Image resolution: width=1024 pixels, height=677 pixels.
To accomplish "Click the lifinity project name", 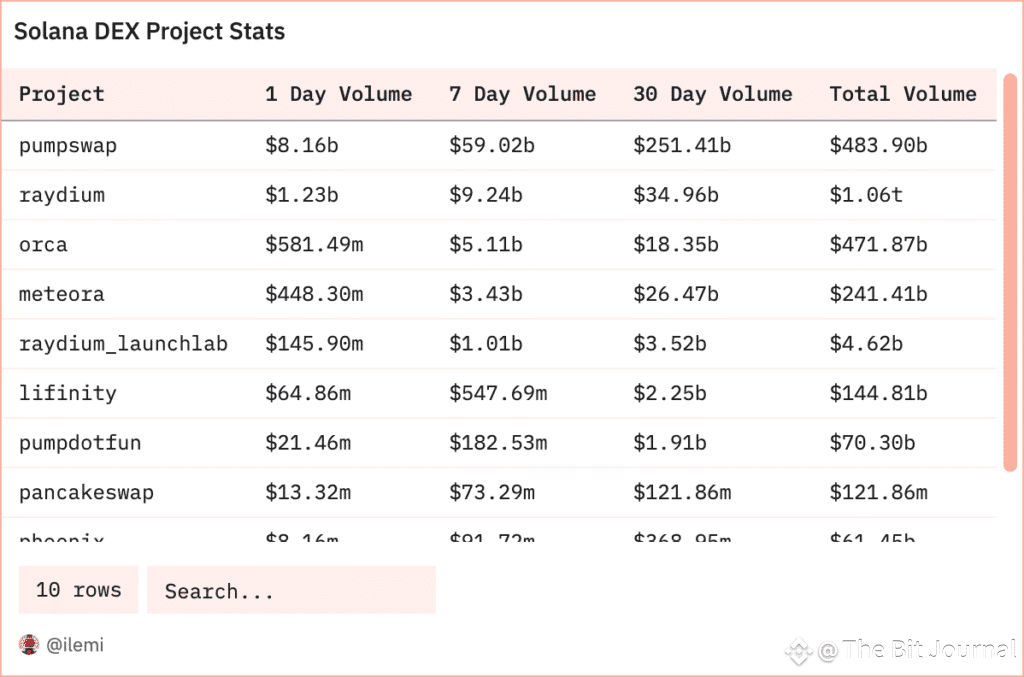I will (68, 393).
